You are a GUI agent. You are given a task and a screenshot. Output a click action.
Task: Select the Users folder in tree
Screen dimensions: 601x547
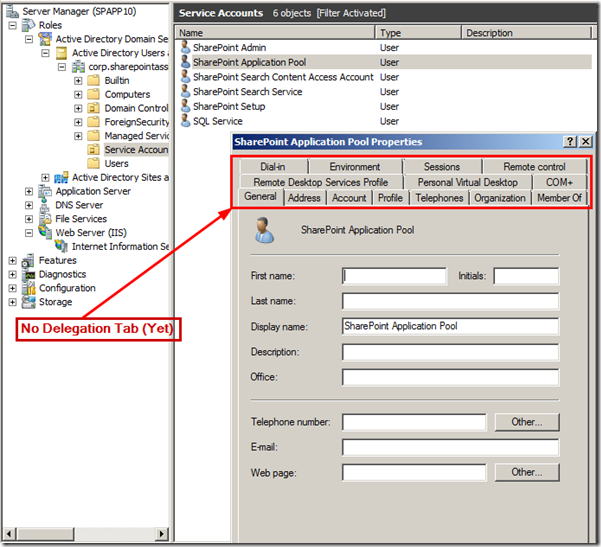tap(117, 164)
